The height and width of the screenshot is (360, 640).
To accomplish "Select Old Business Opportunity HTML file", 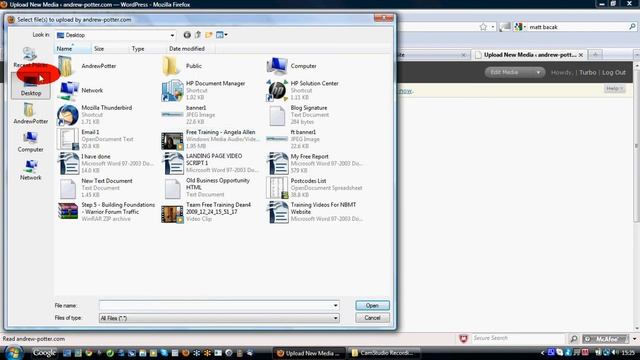I will (172, 188).
